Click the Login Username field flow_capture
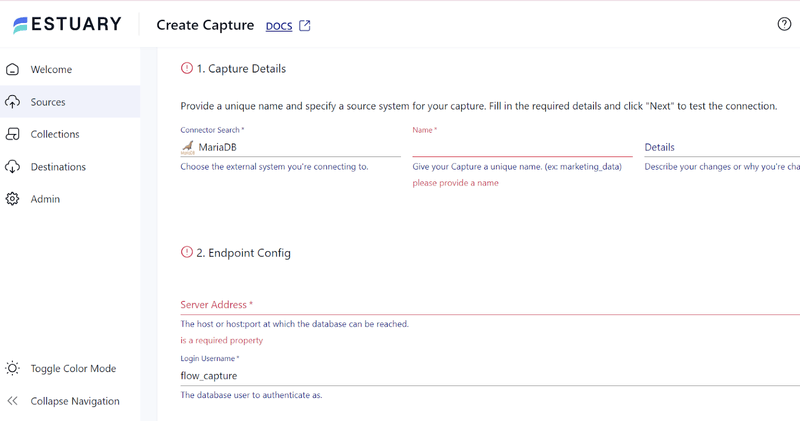This screenshot has width=800, height=421. click(x=490, y=376)
